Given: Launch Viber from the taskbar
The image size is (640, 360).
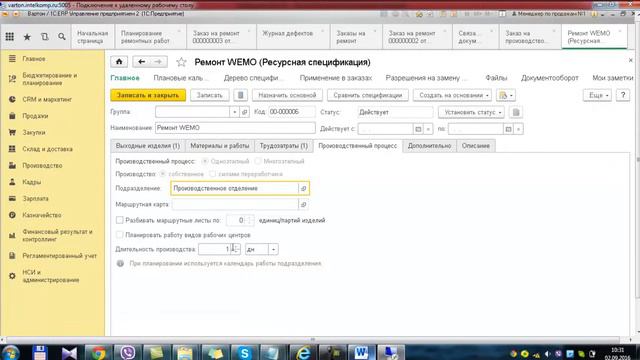Looking at the screenshot, I should click(127, 353).
